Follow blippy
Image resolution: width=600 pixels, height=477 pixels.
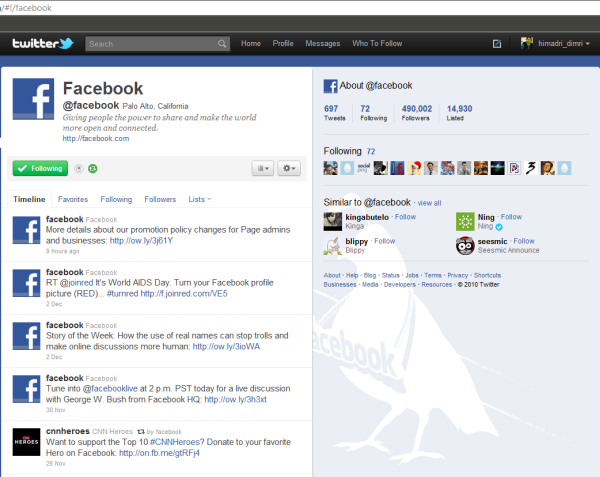click(x=385, y=241)
